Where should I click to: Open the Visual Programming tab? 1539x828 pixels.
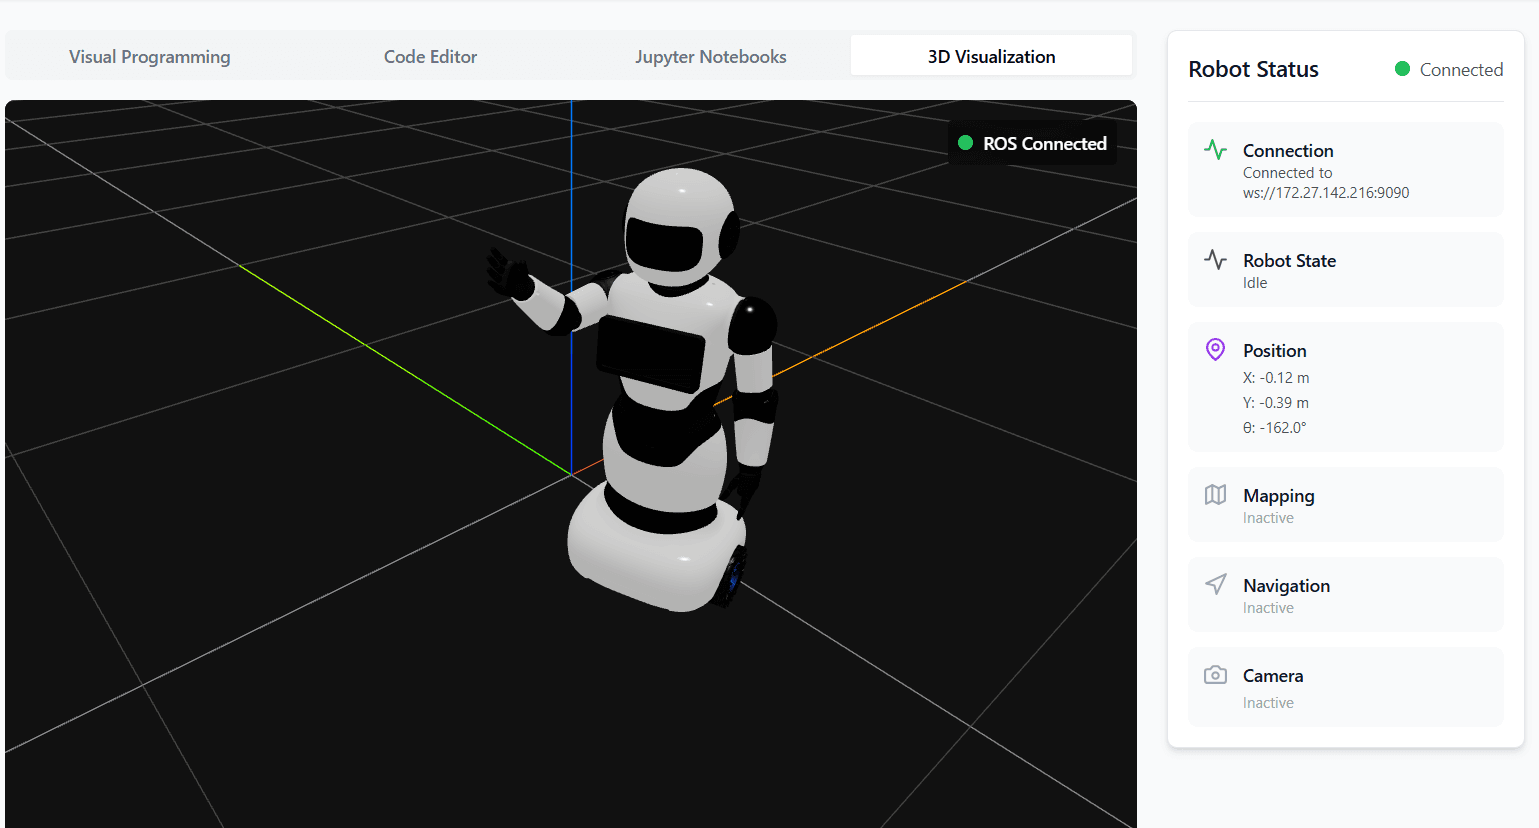click(149, 56)
